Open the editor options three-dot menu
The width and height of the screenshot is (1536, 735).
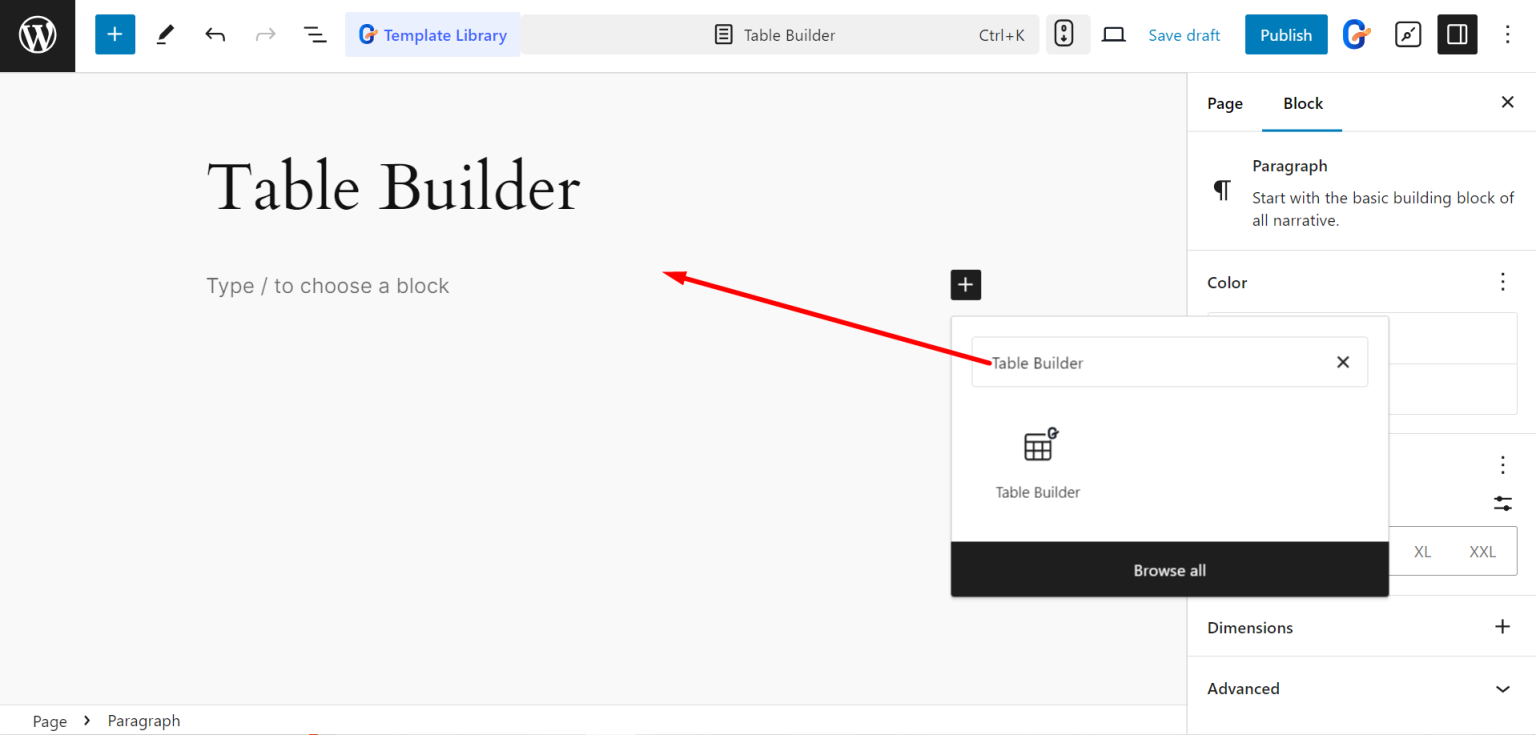(1507, 33)
